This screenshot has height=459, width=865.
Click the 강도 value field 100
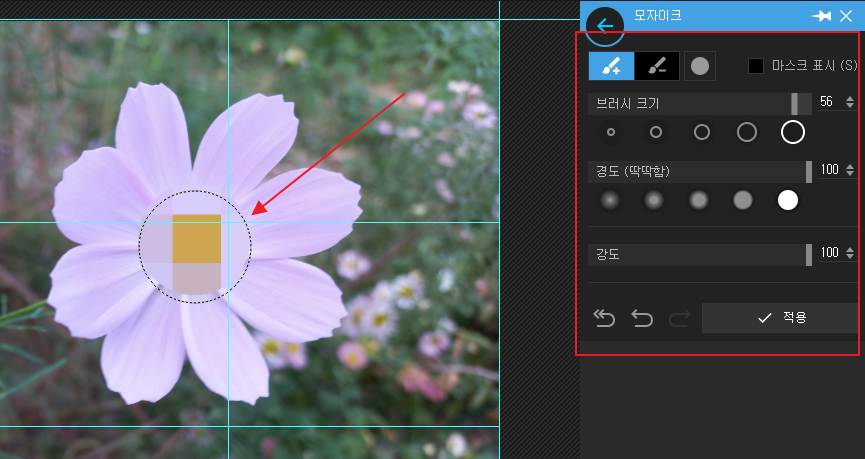[x=830, y=253]
